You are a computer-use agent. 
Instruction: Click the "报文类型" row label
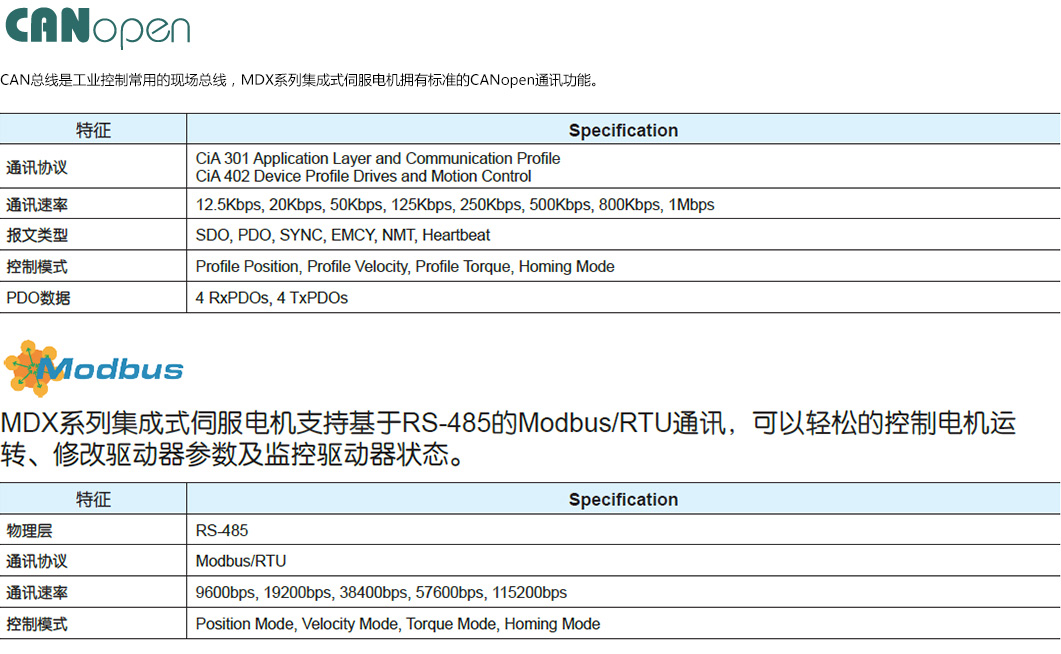[37, 235]
